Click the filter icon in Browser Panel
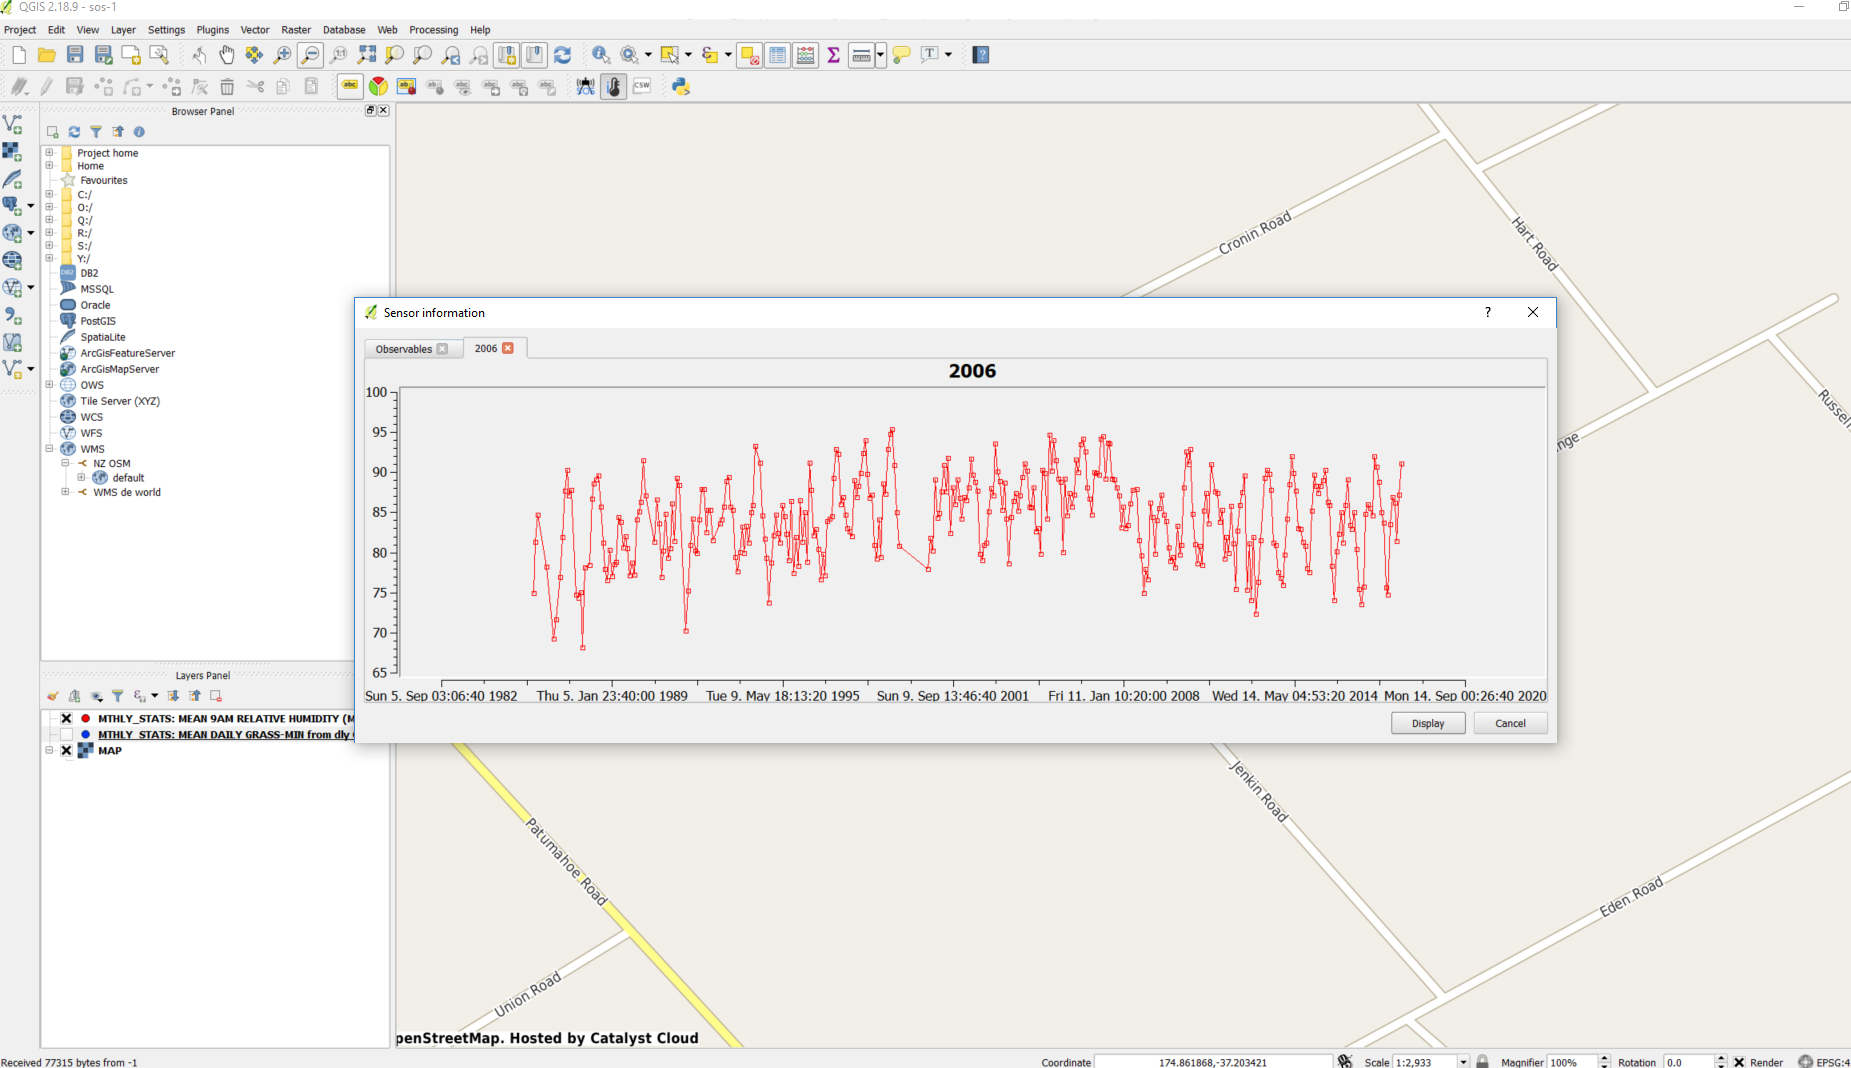Viewport: 1851px width, 1068px height. [96, 132]
